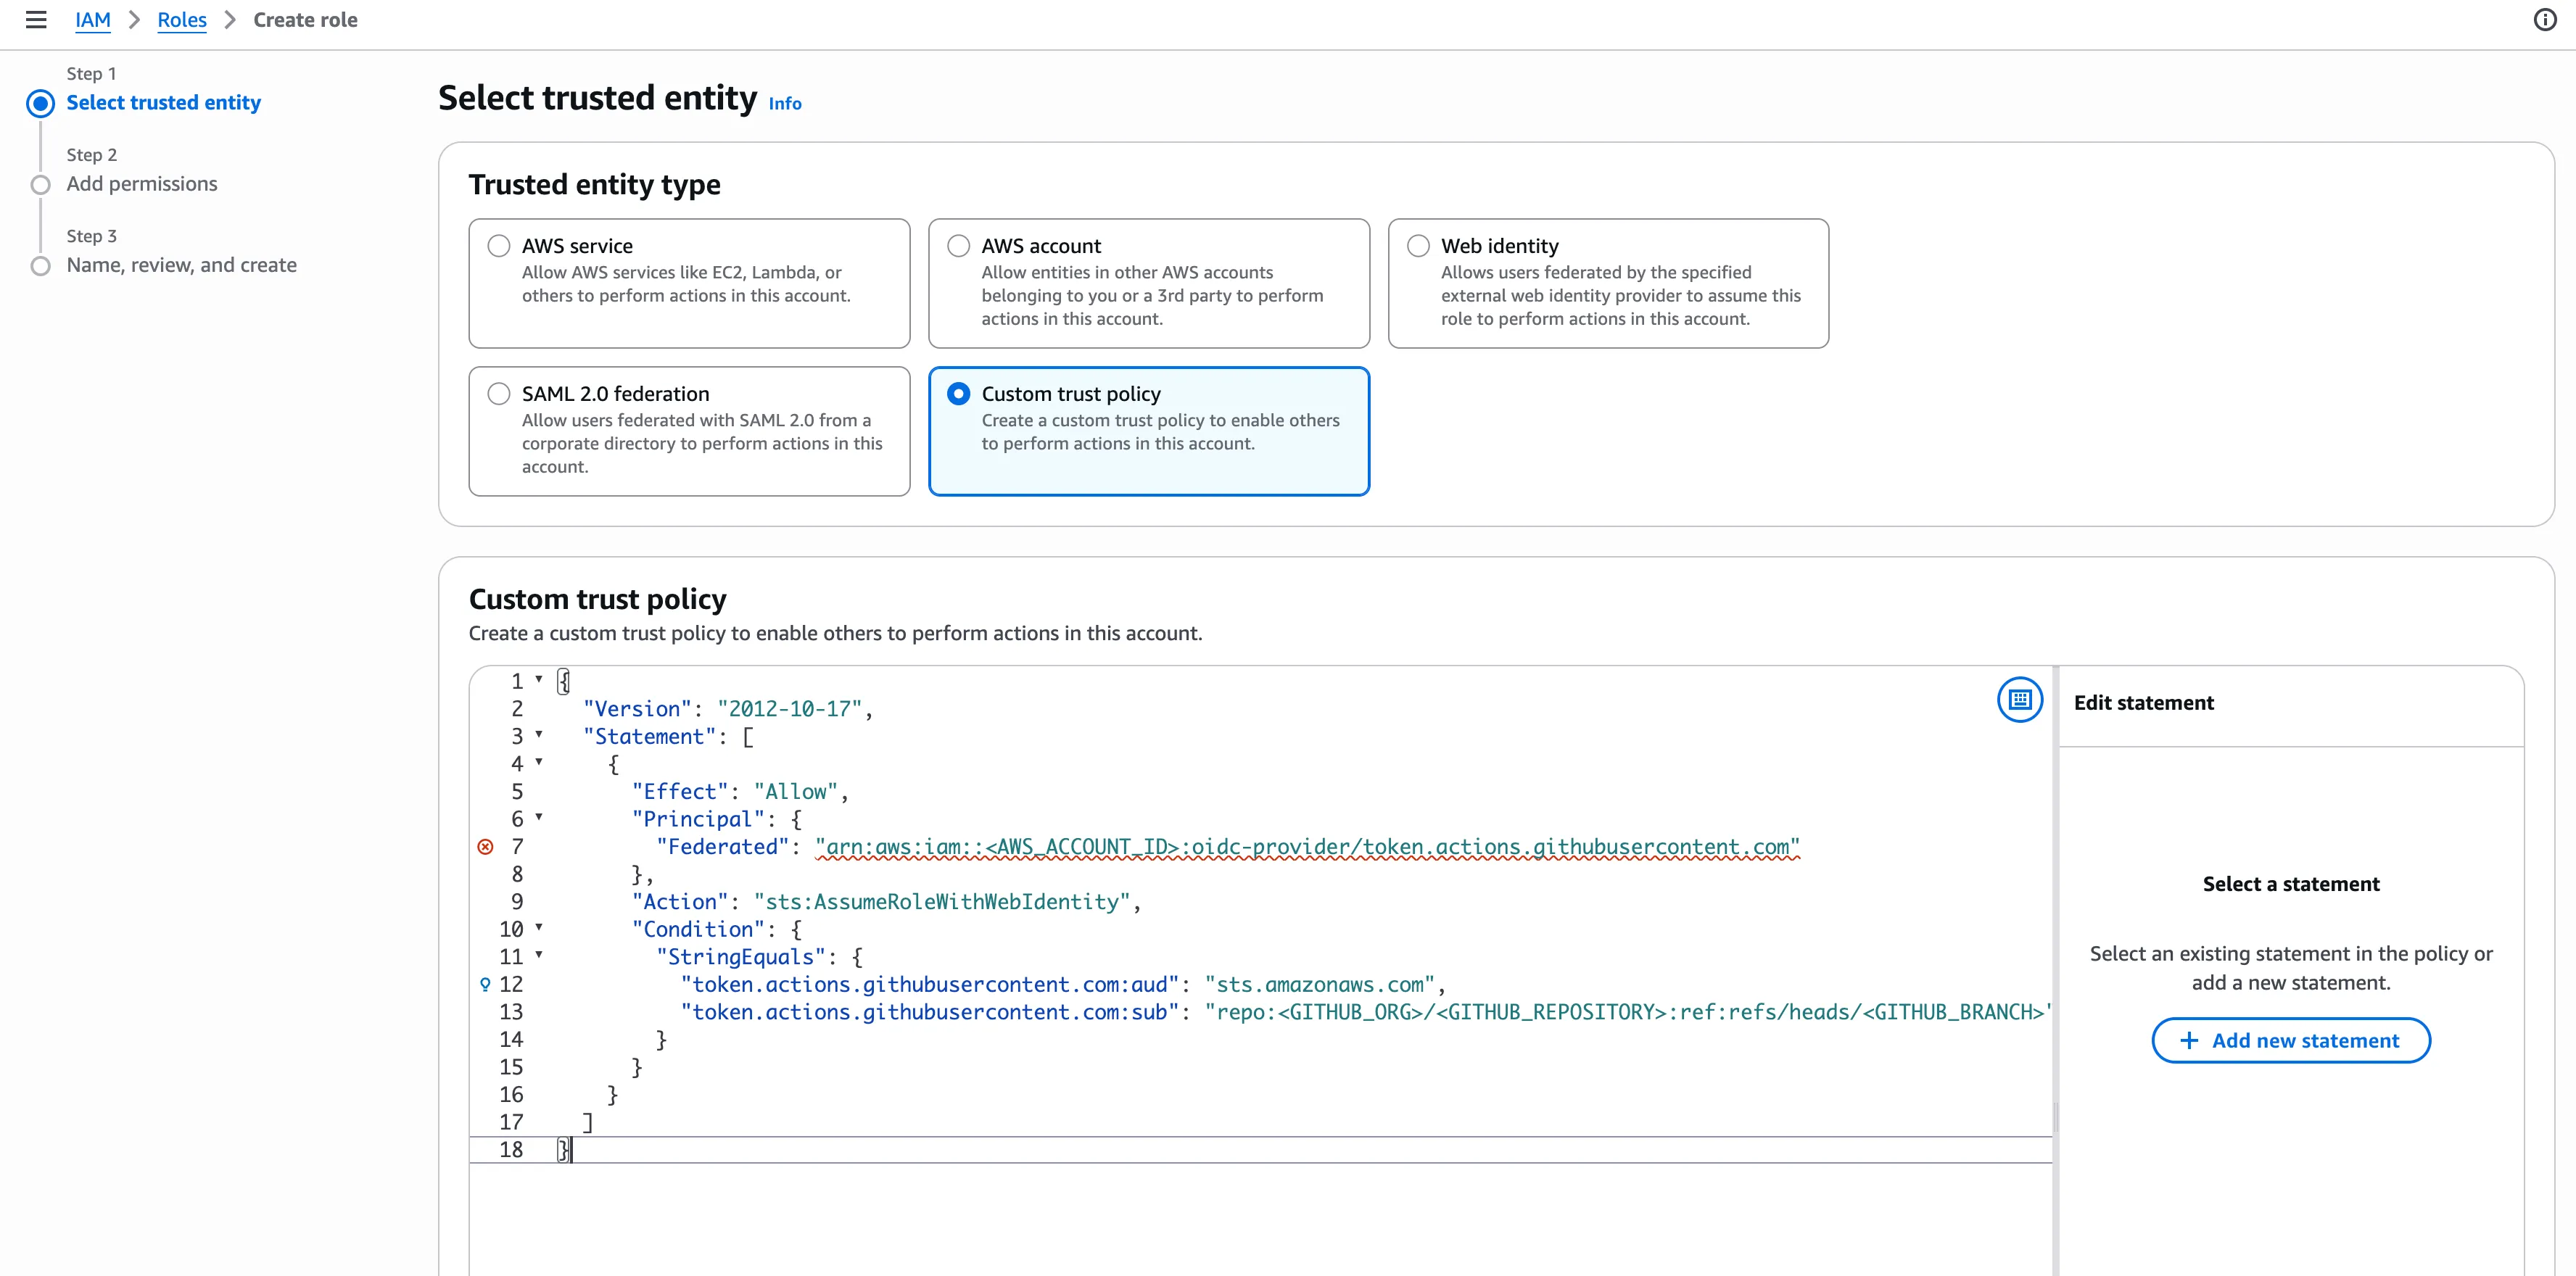The image size is (2576, 1276).
Task: Collapse the Principal fold on line 6
Action: pyautogui.click(x=539, y=818)
